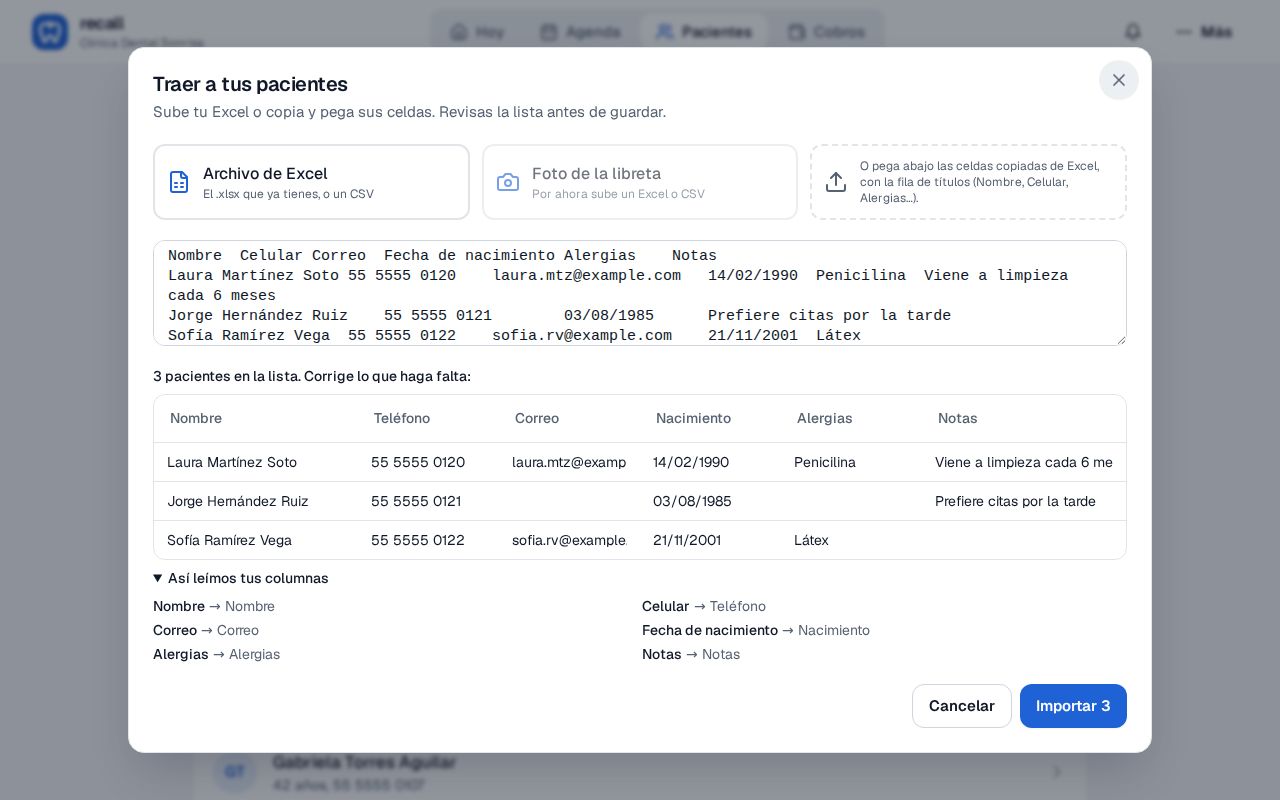
Task: Close the Traer a tus pacientes dialog
Action: coord(1119,80)
